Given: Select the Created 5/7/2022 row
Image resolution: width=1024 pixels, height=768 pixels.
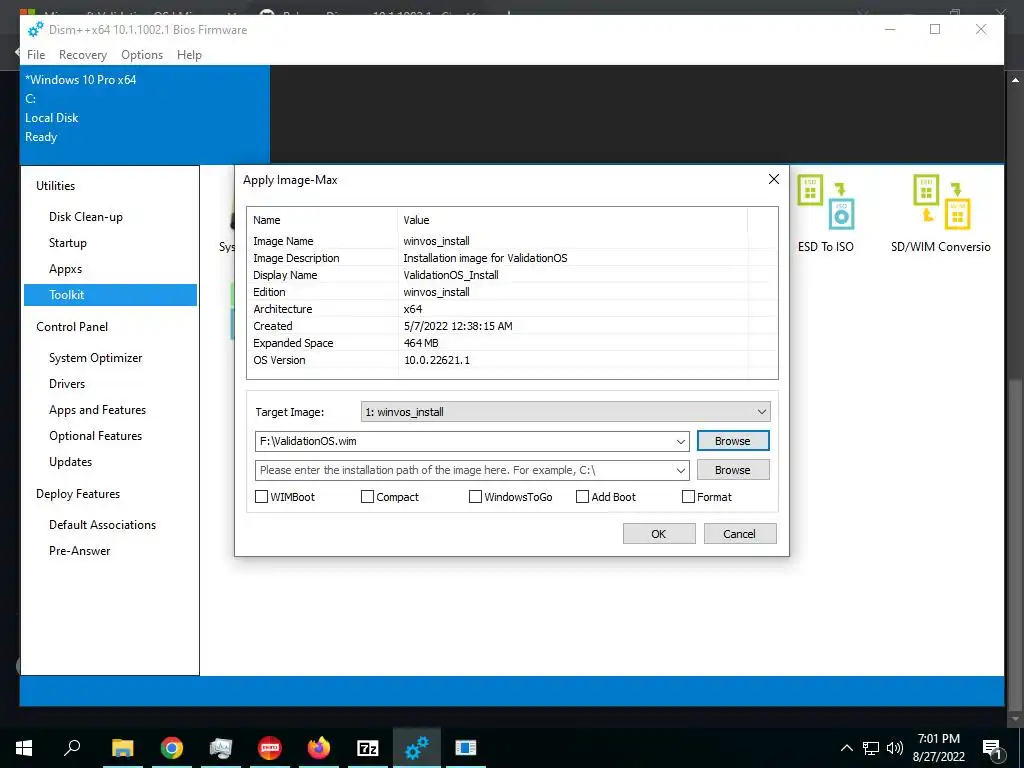Looking at the screenshot, I should pyautogui.click(x=512, y=326).
